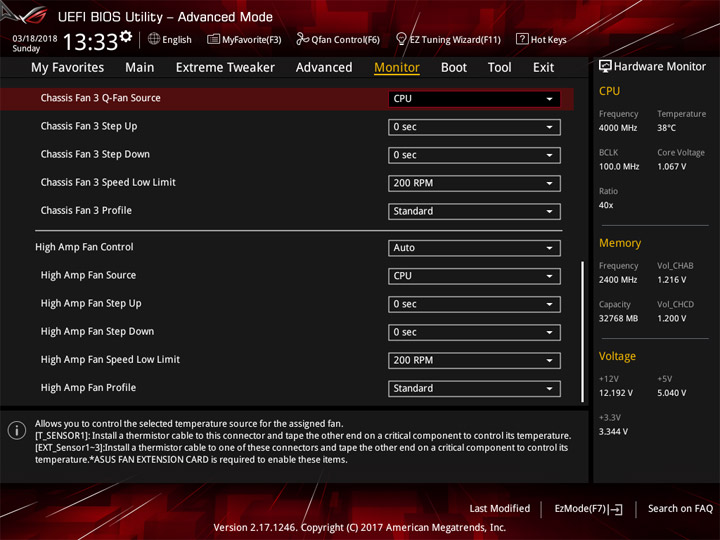Open High Amp Fan Profile dropdown
Viewport: 720px width, 540px height.
(474, 388)
